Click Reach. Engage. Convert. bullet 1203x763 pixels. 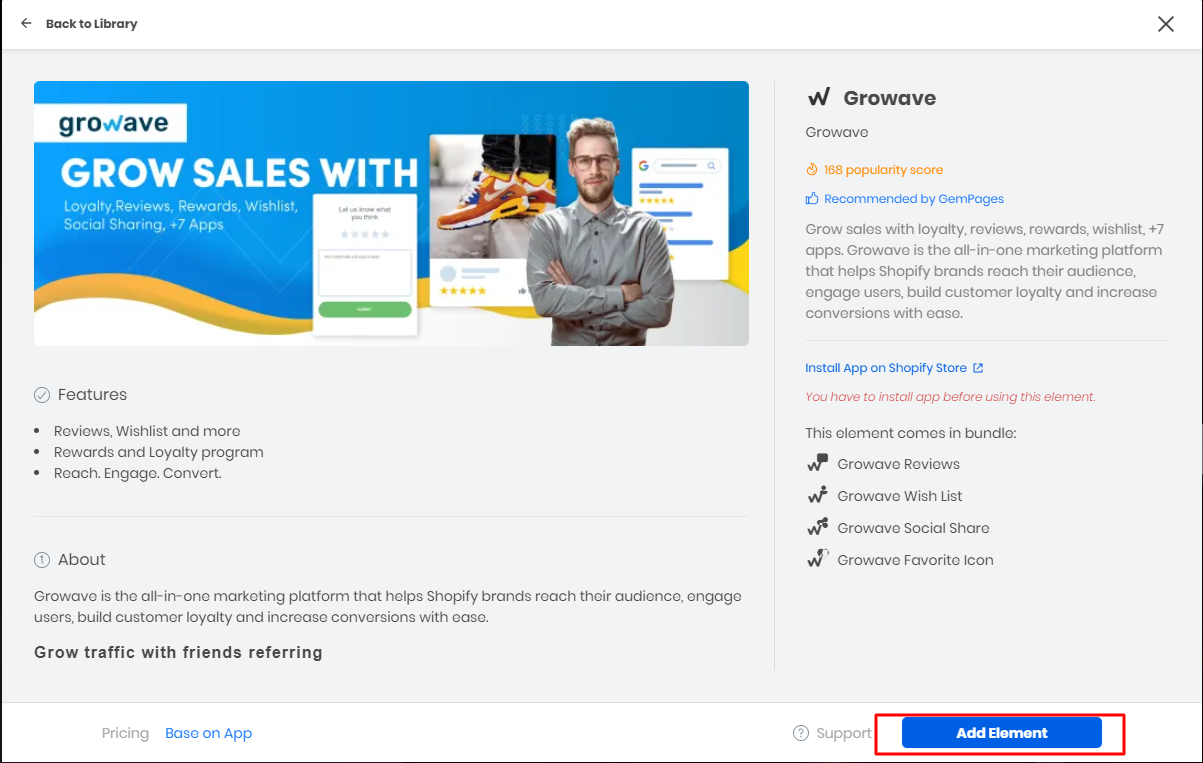[137, 473]
